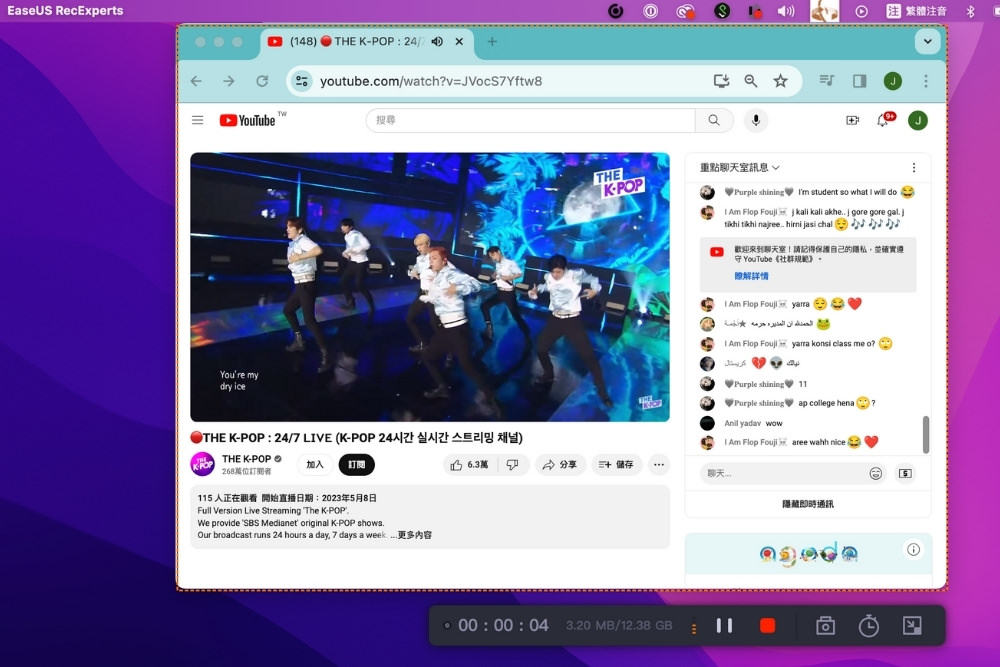Reload the YouTube page
Screen dimensions: 1000x667
(x=262, y=81)
